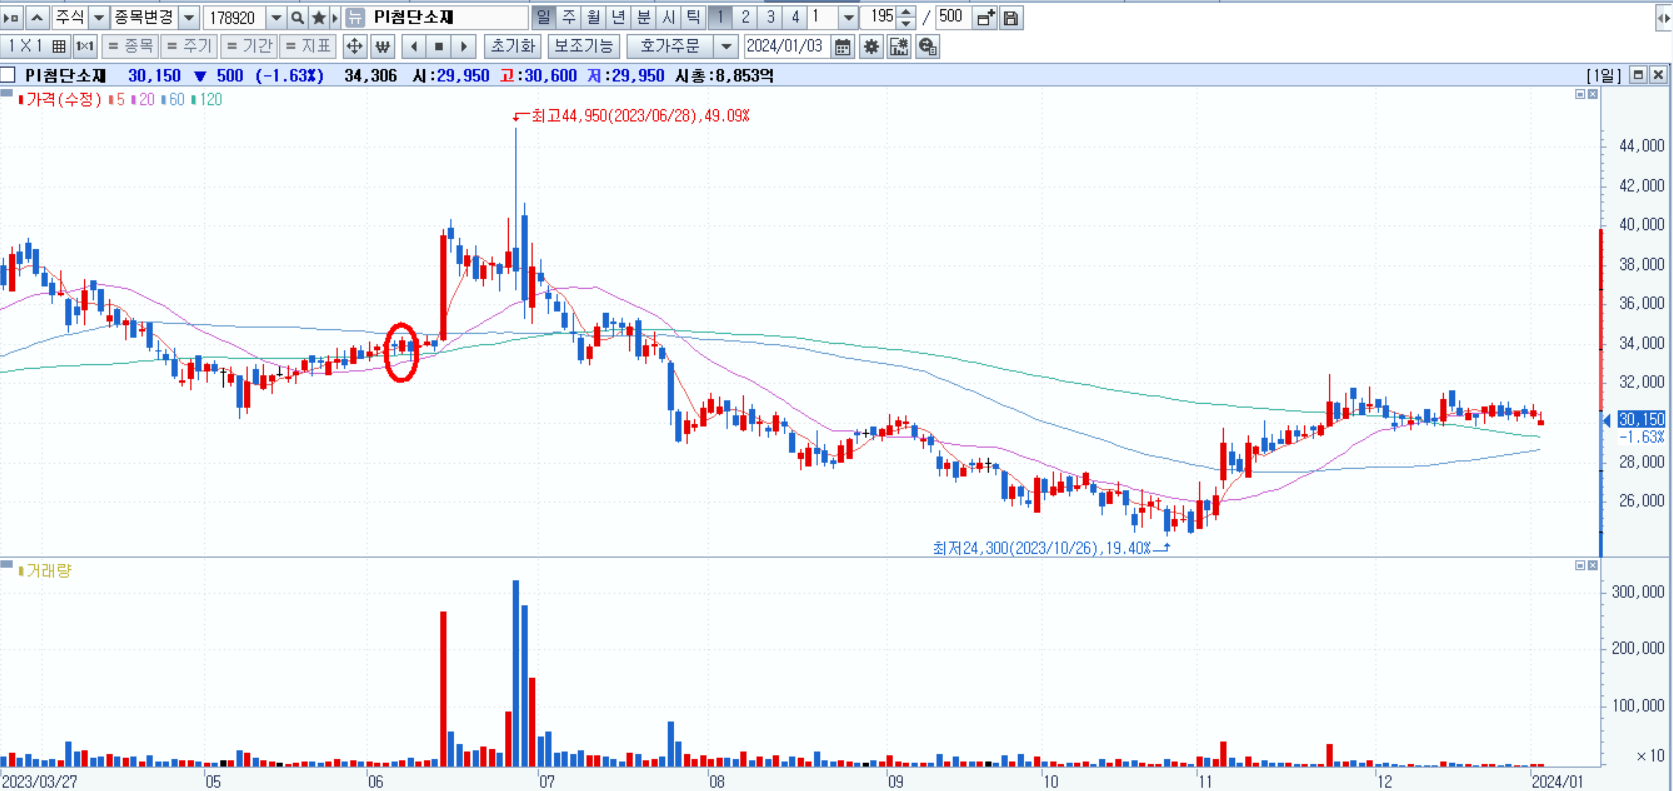Select 시 hour period toggle
The image size is (1673, 791).
coord(668,18)
